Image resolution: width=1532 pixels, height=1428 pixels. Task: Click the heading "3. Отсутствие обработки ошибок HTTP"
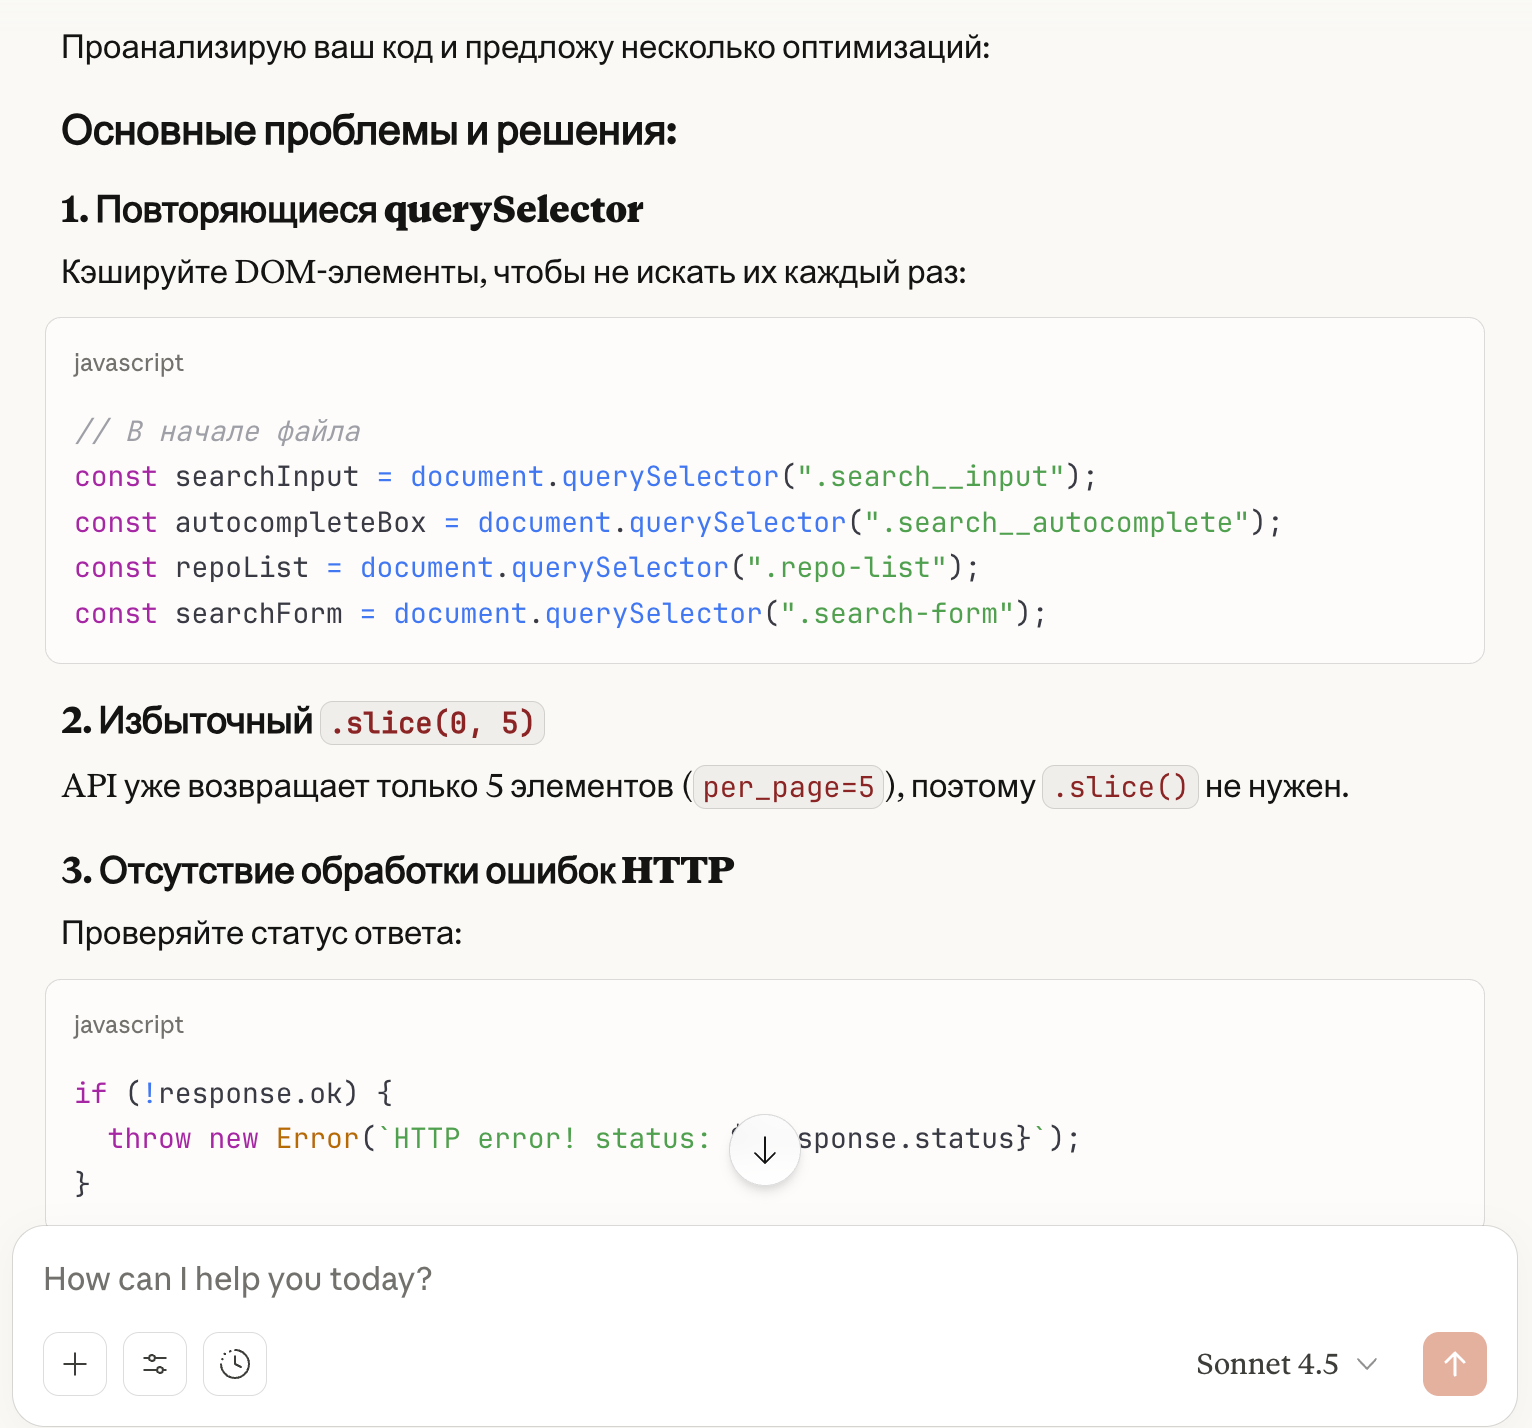(x=397, y=871)
